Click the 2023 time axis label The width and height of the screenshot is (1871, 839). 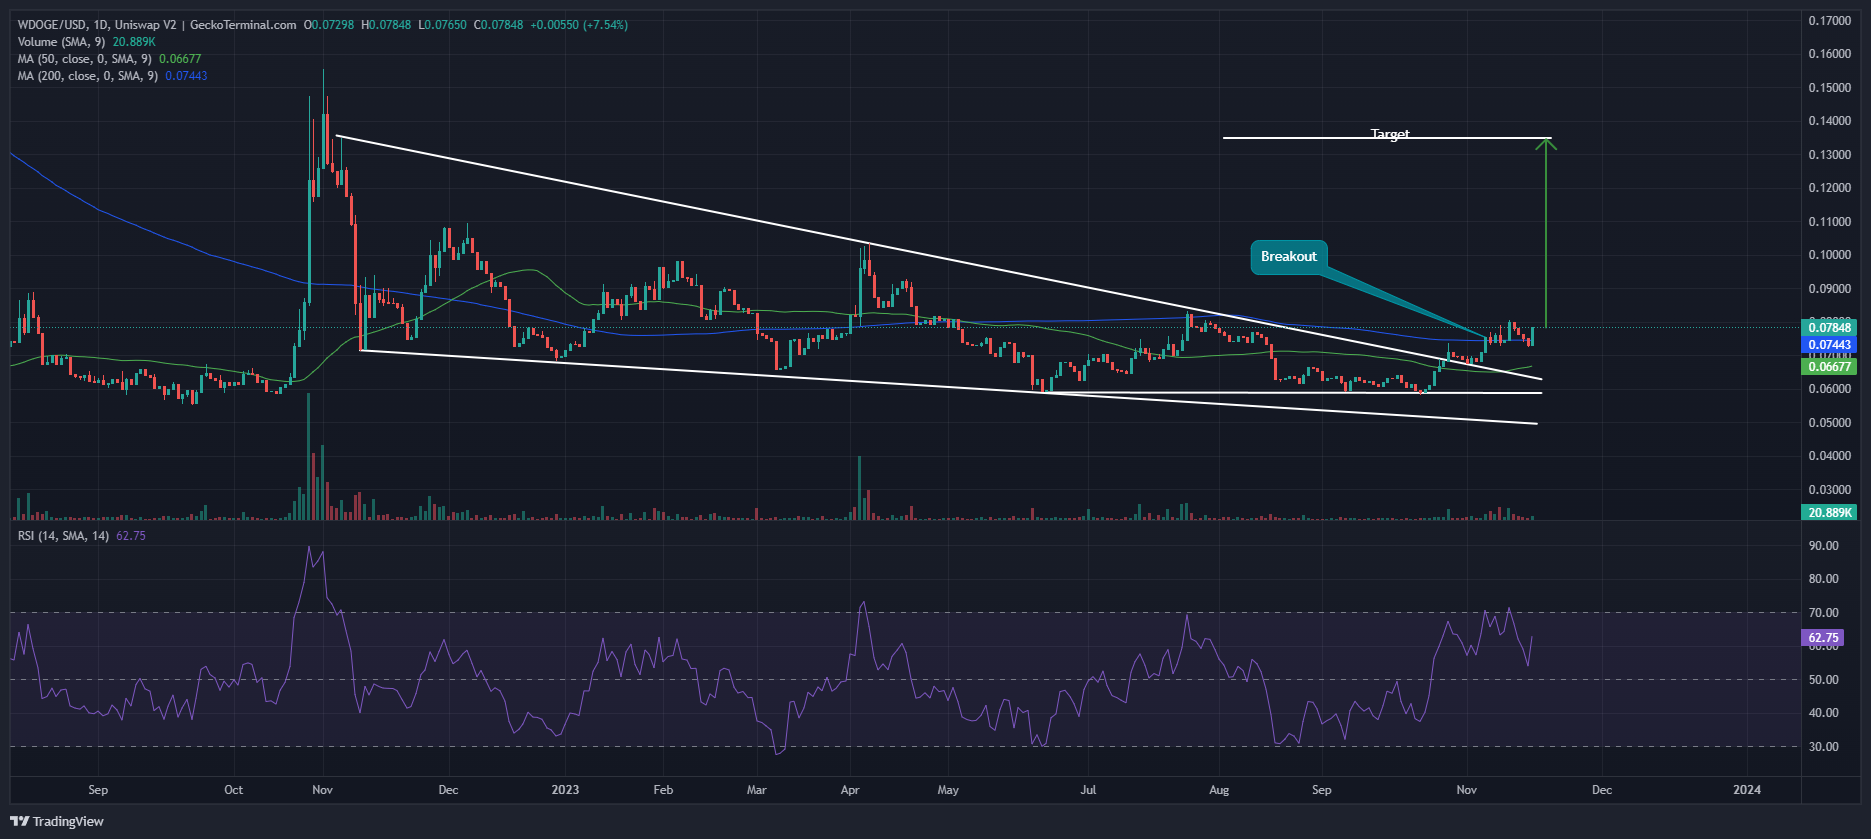(565, 790)
